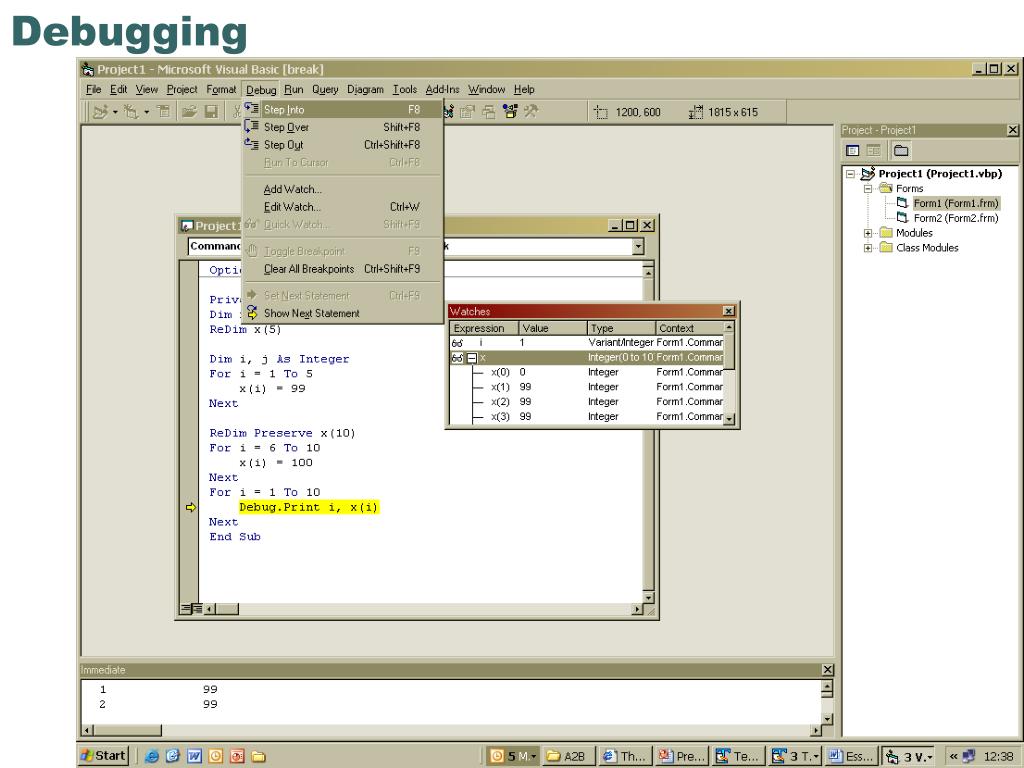Screen dimensions: 1024x768
Task: Open the Add Project dropdown arrow
Action: (x=115, y=112)
